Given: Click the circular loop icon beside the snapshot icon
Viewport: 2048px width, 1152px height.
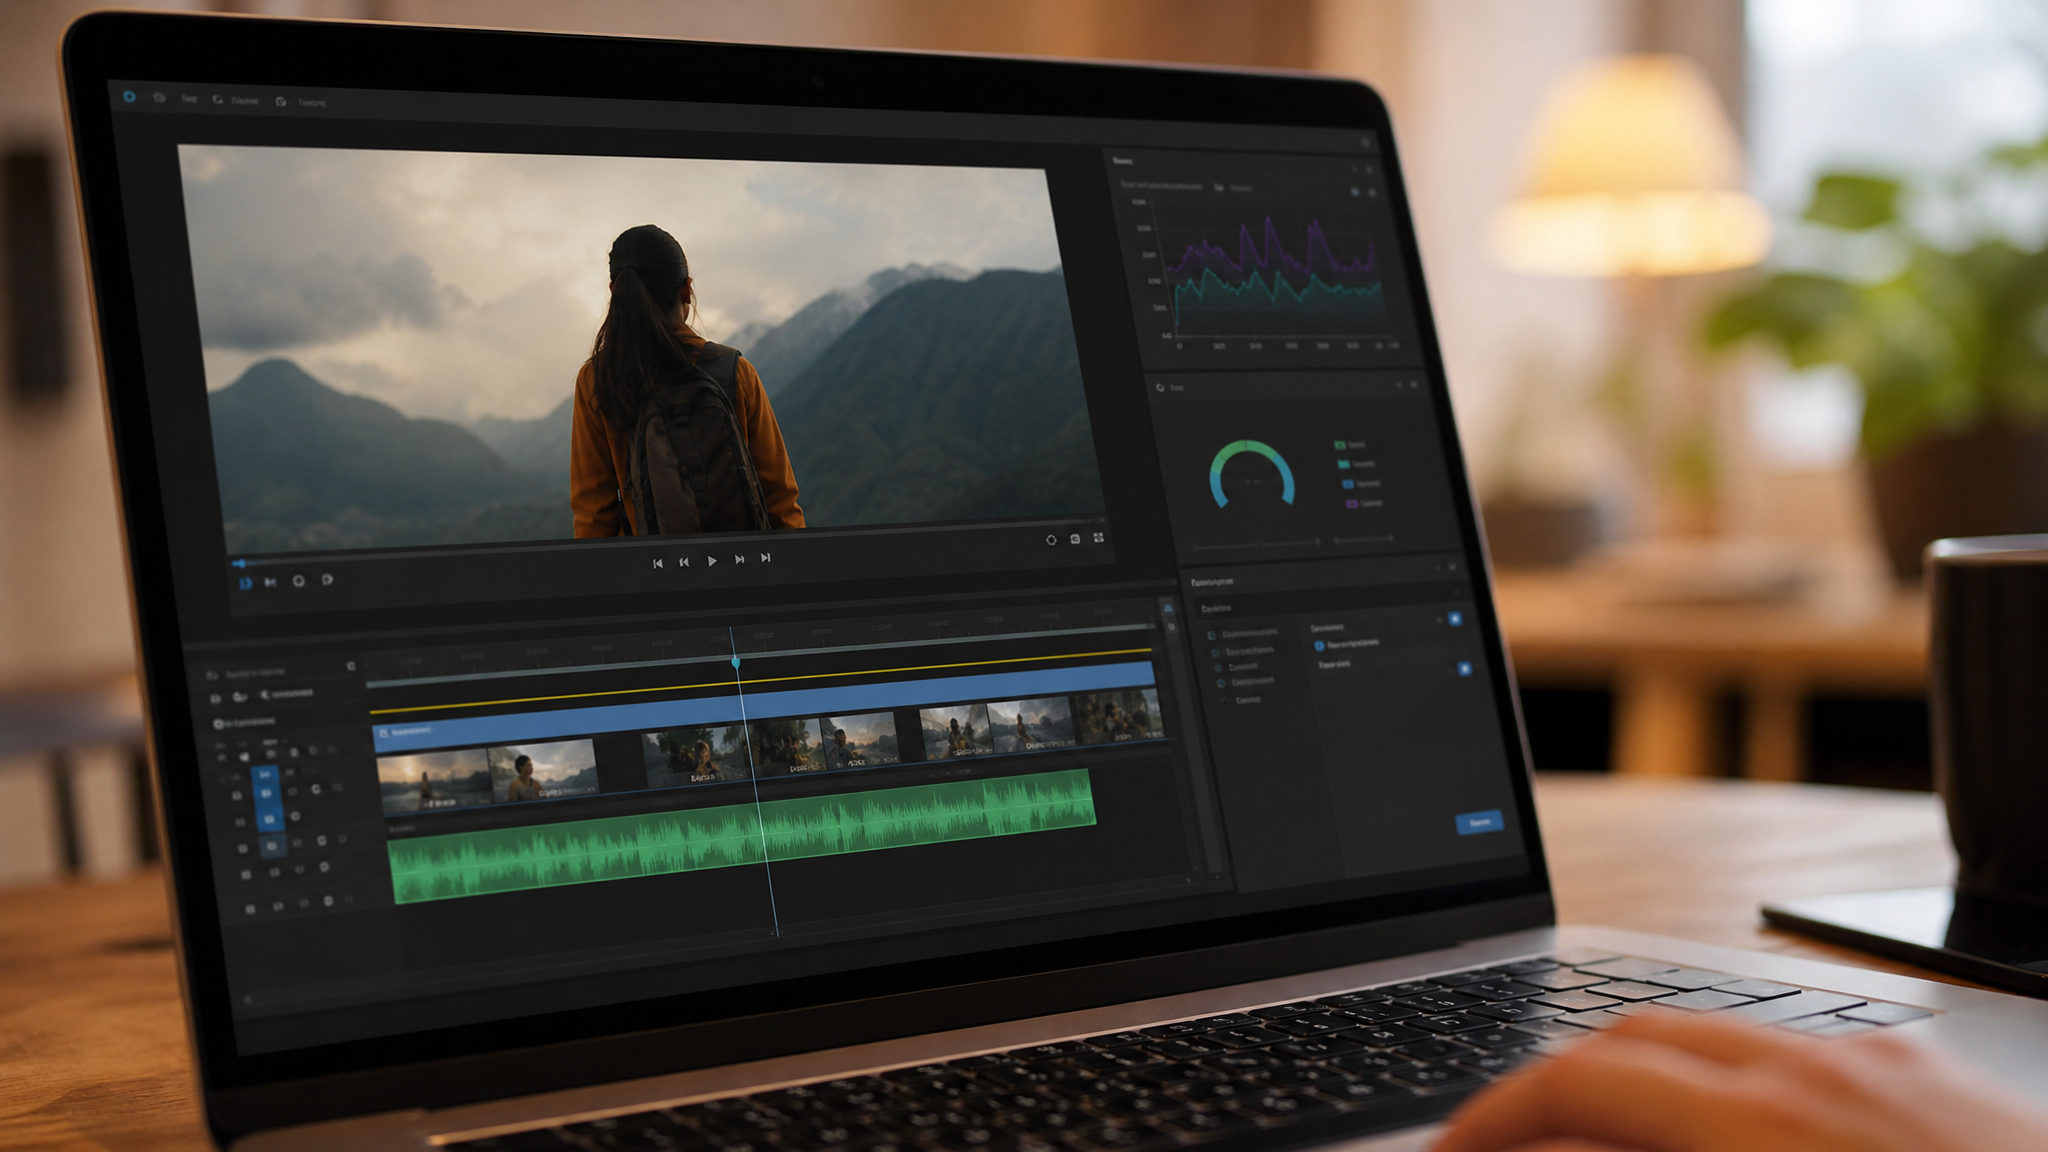Looking at the screenshot, I should (x=1051, y=540).
